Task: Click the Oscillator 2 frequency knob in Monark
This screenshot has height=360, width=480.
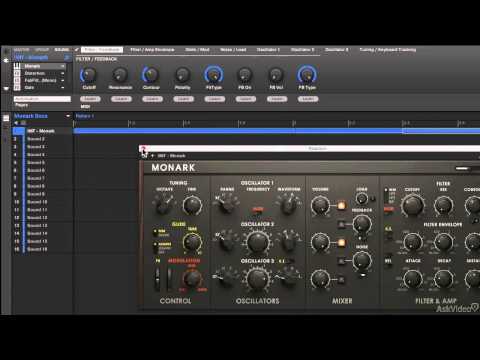Action: coord(257,242)
